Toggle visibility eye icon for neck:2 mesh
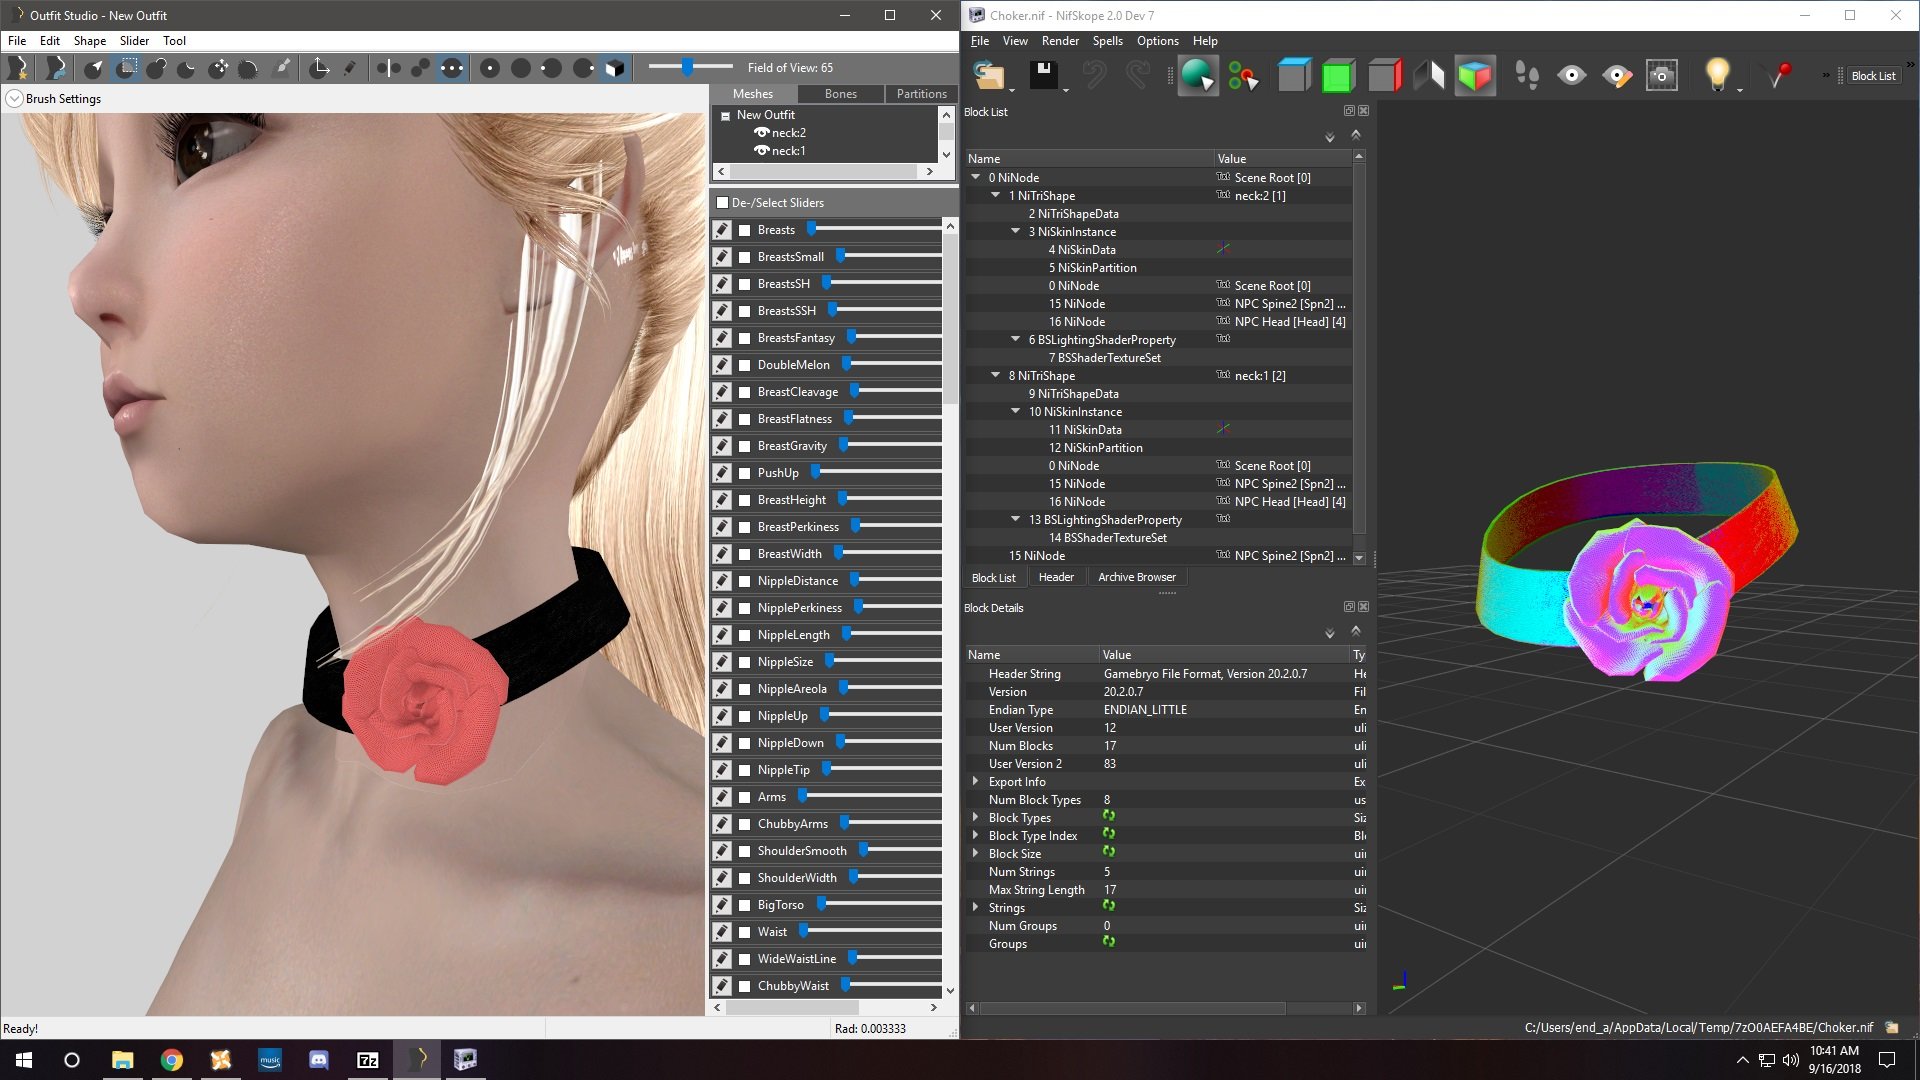The image size is (1920, 1080). tap(762, 133)
